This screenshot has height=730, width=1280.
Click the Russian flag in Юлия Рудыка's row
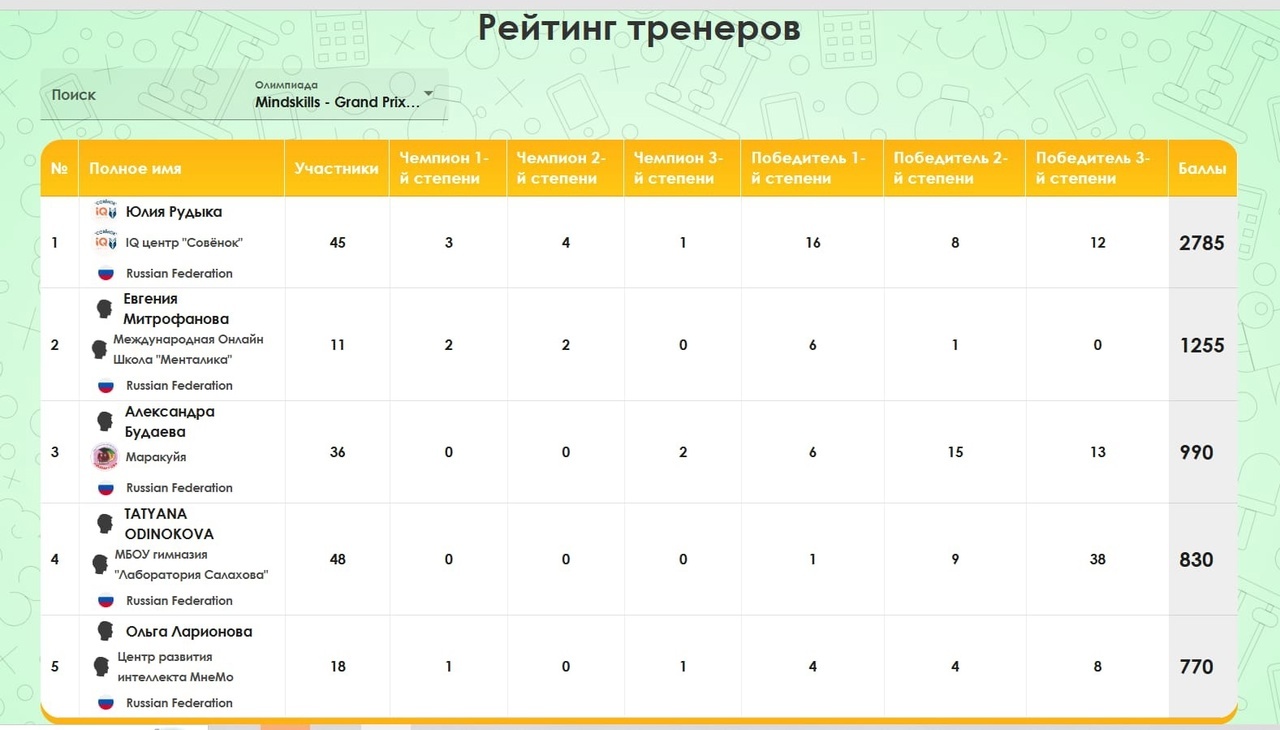pos(105,273)
